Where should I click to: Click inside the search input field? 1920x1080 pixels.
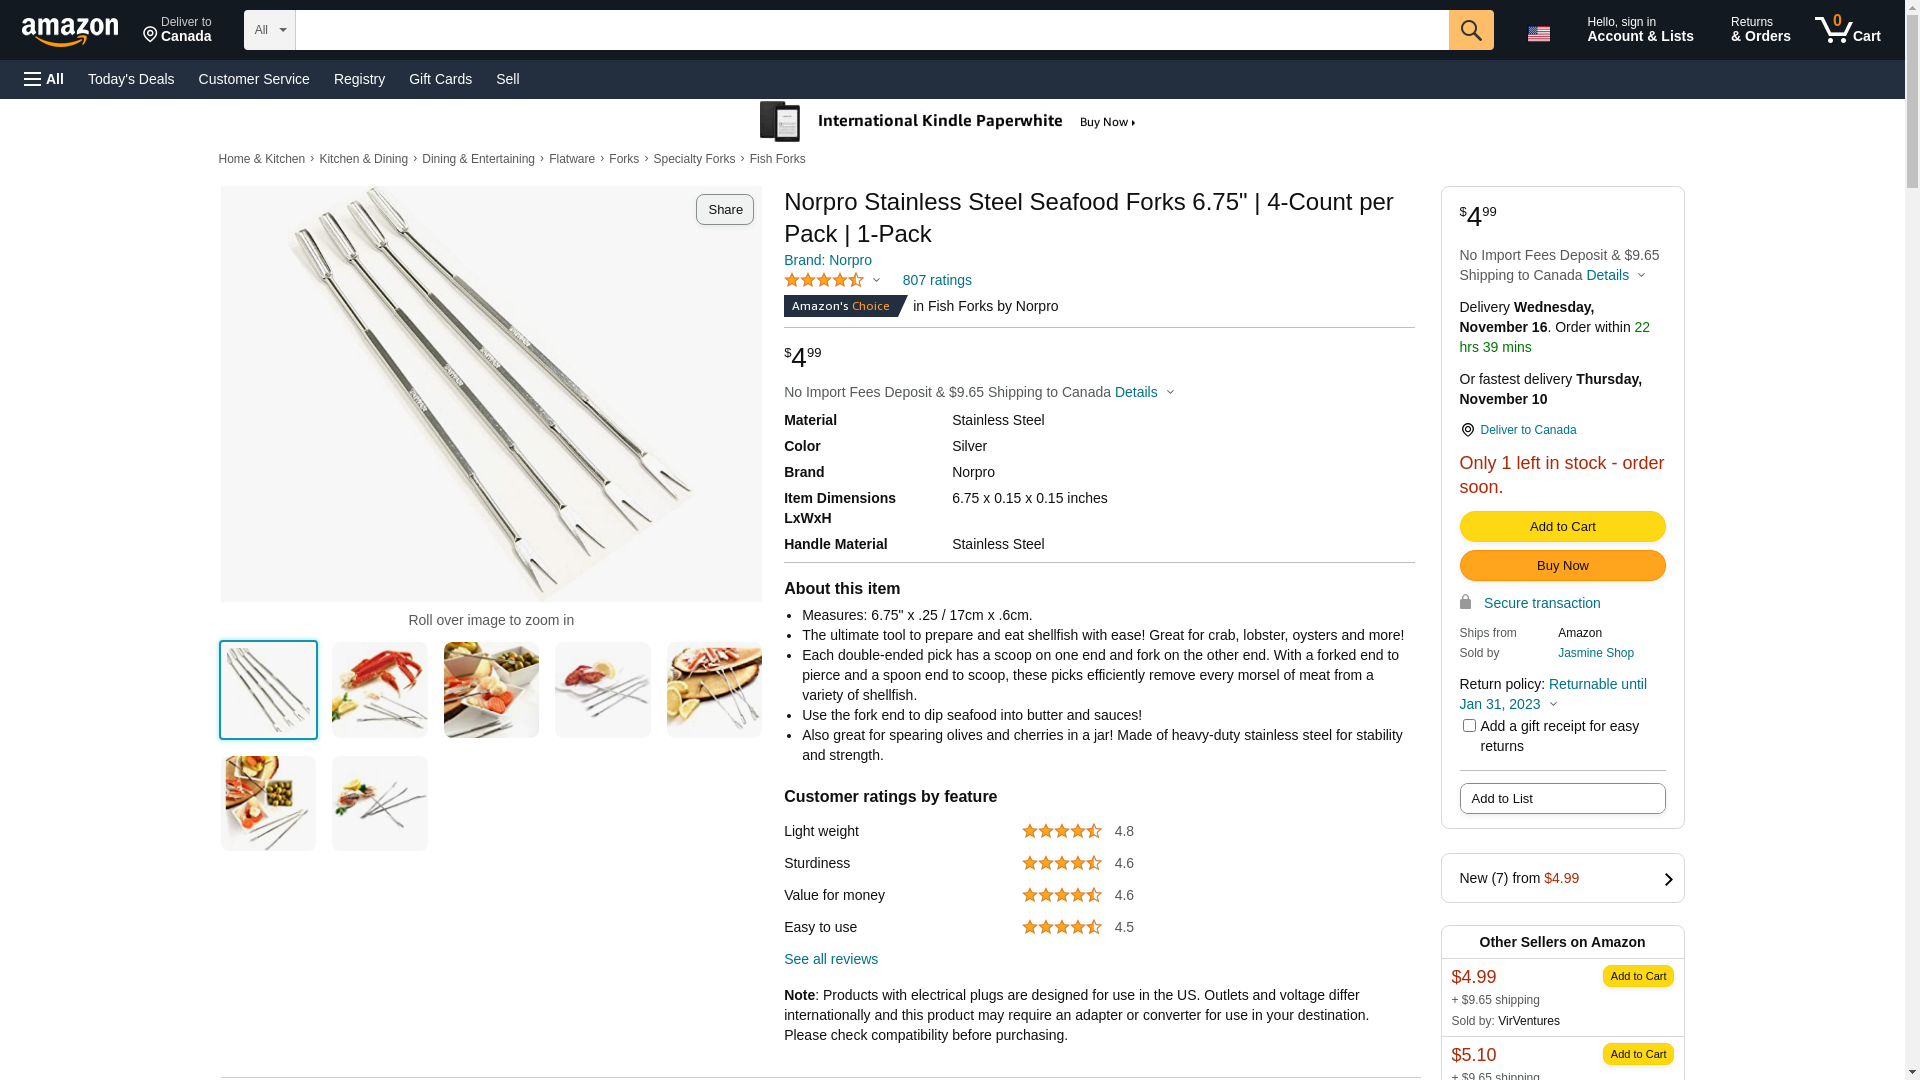(x=870, y=30)
